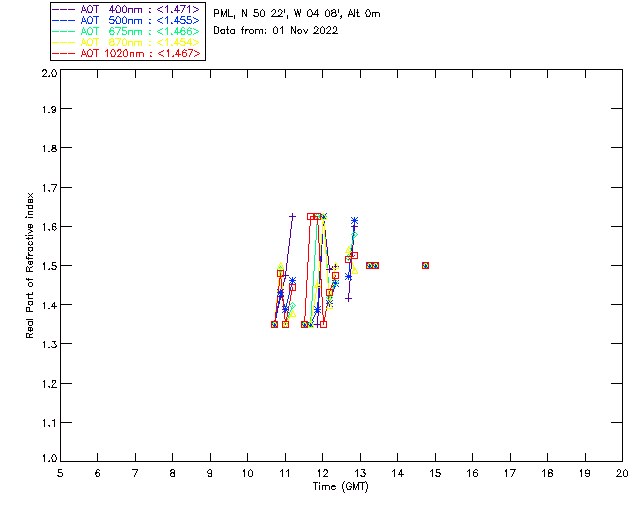Click the purple plus marker at 1.62 near 11.2 GMT
Viewport: 640px width, 512px height.
tap(292, 216)
